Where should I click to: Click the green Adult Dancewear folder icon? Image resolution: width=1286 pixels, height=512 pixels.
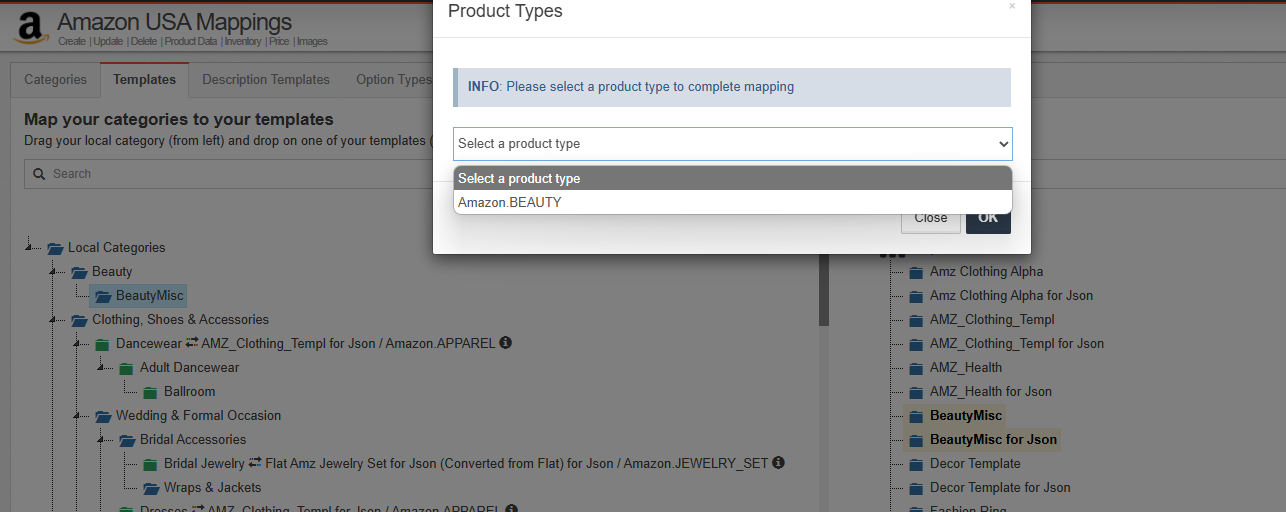click(x=126, y=368)
